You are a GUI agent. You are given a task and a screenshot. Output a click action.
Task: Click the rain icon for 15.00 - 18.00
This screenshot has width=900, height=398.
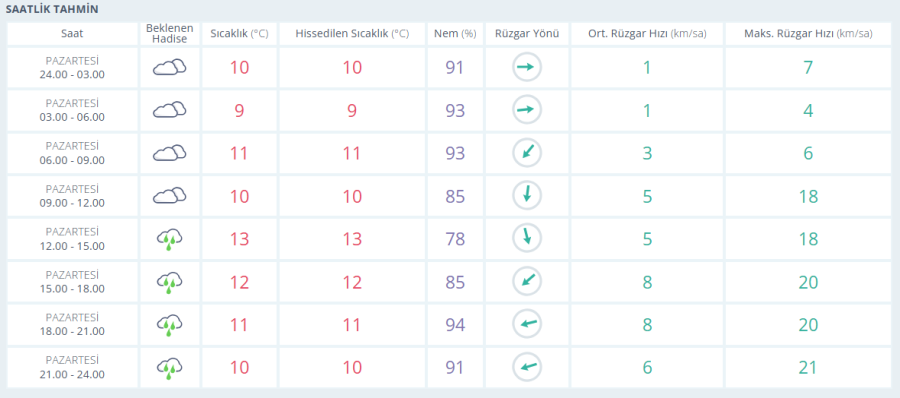tap(169, 282)
